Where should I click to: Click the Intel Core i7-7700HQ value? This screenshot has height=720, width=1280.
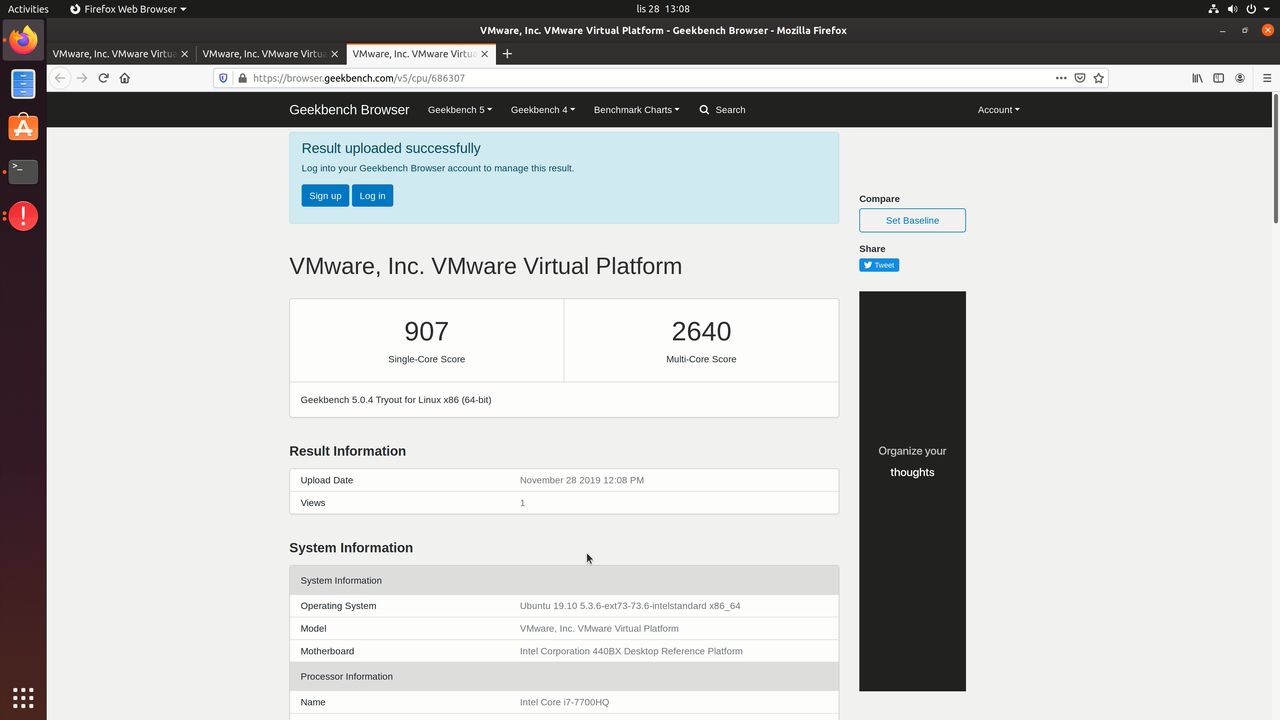pyautogui.click(x=564, y=702)
